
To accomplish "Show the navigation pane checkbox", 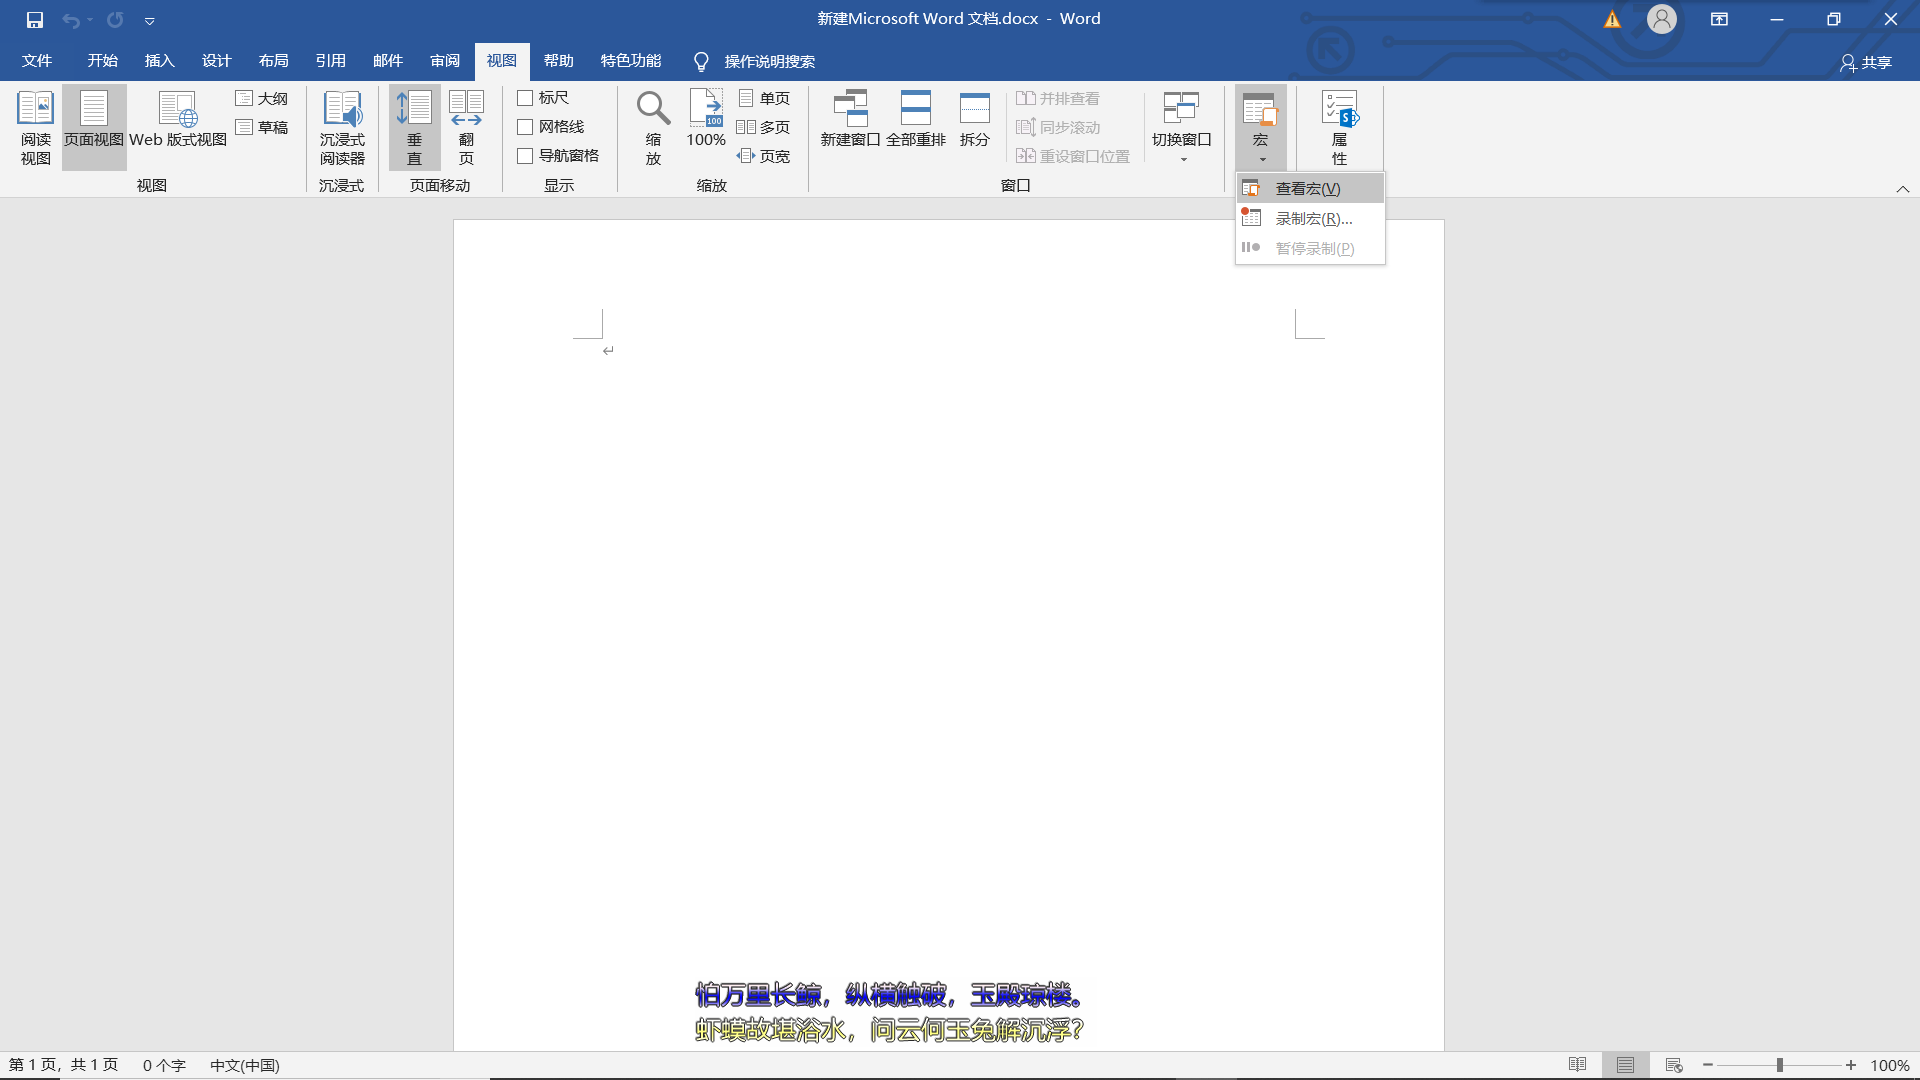I will [x=525, y=156].
